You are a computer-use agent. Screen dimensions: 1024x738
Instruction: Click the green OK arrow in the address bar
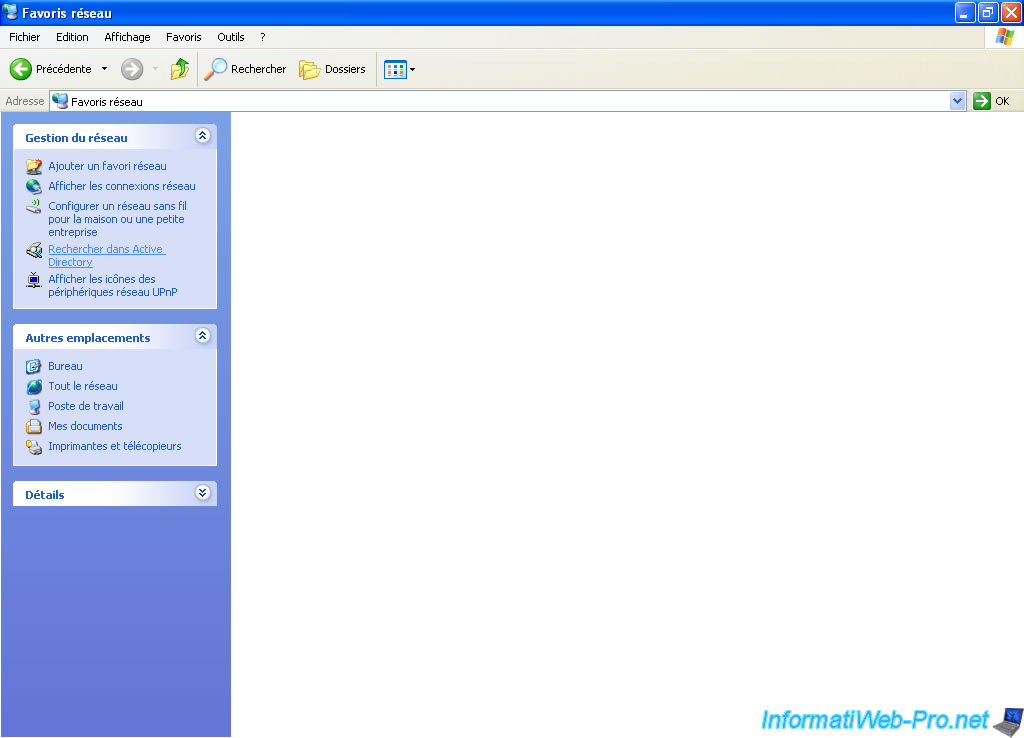[981, 100]
